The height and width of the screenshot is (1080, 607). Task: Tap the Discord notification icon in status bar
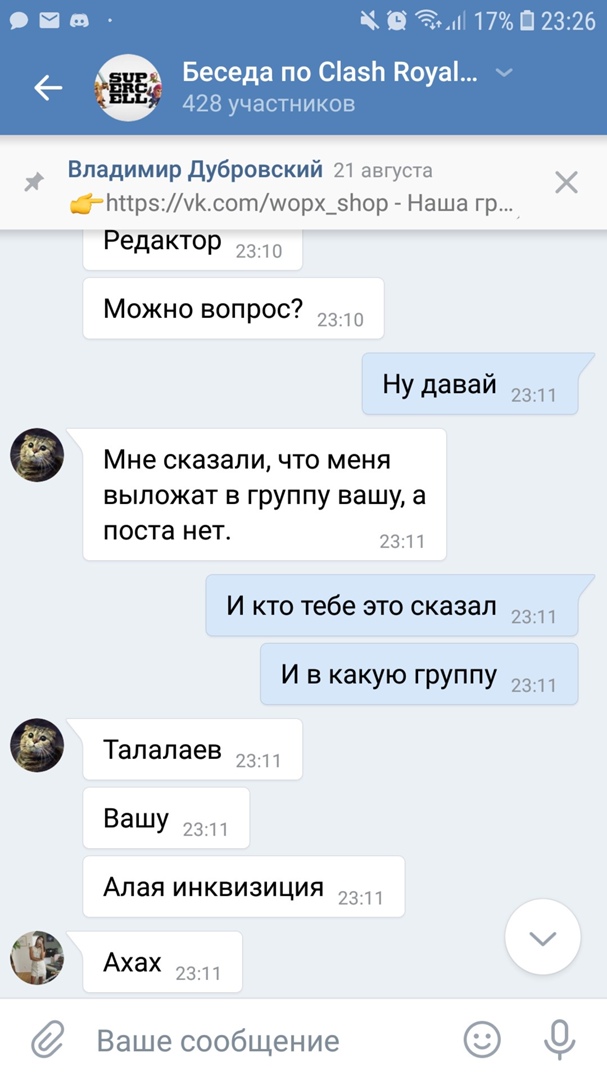click(x=80, y=21)
